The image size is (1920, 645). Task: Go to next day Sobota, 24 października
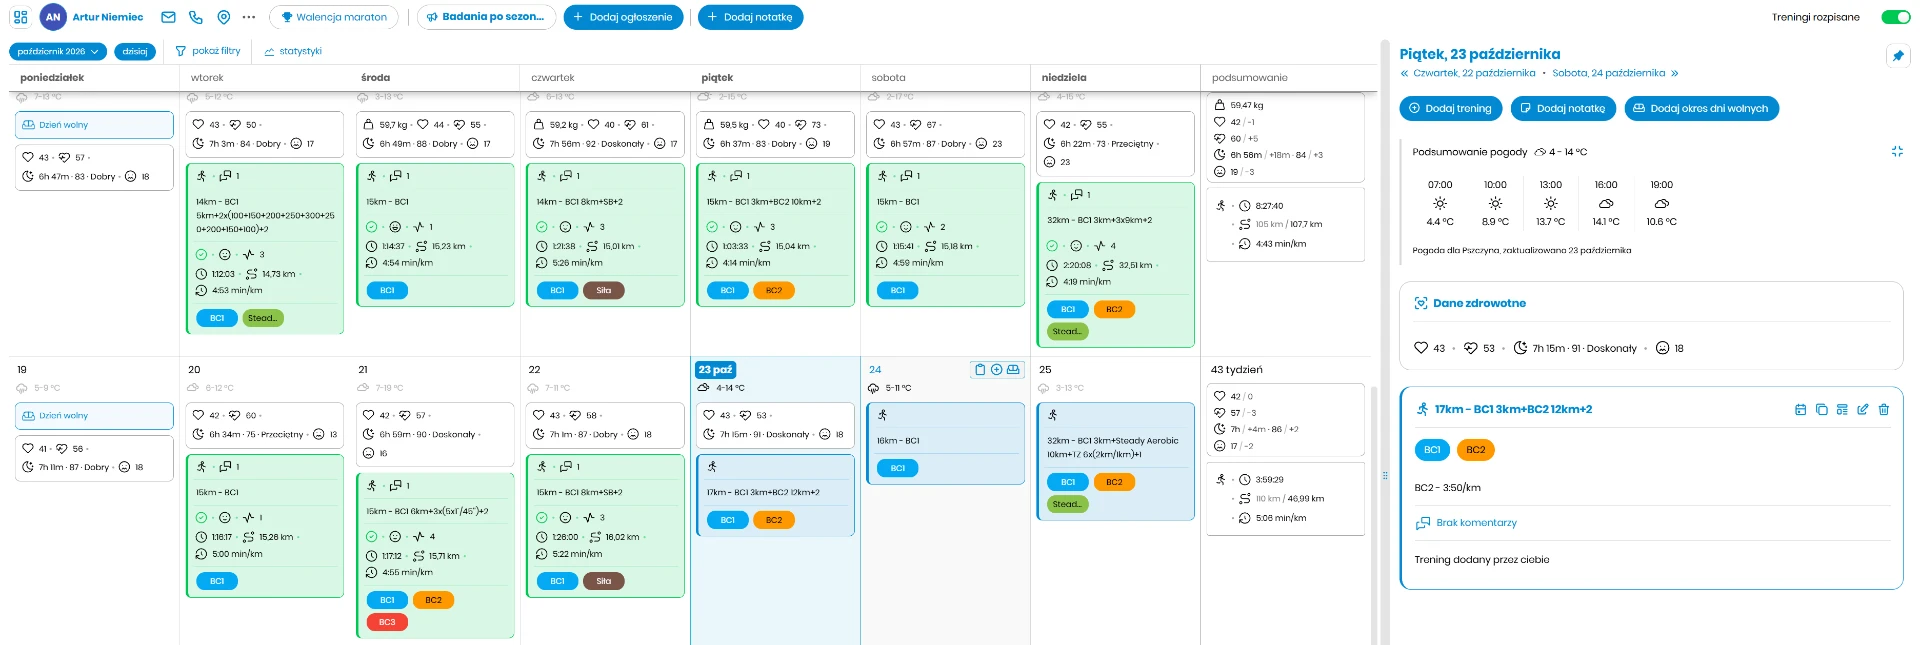click(x=1615, y=73)
